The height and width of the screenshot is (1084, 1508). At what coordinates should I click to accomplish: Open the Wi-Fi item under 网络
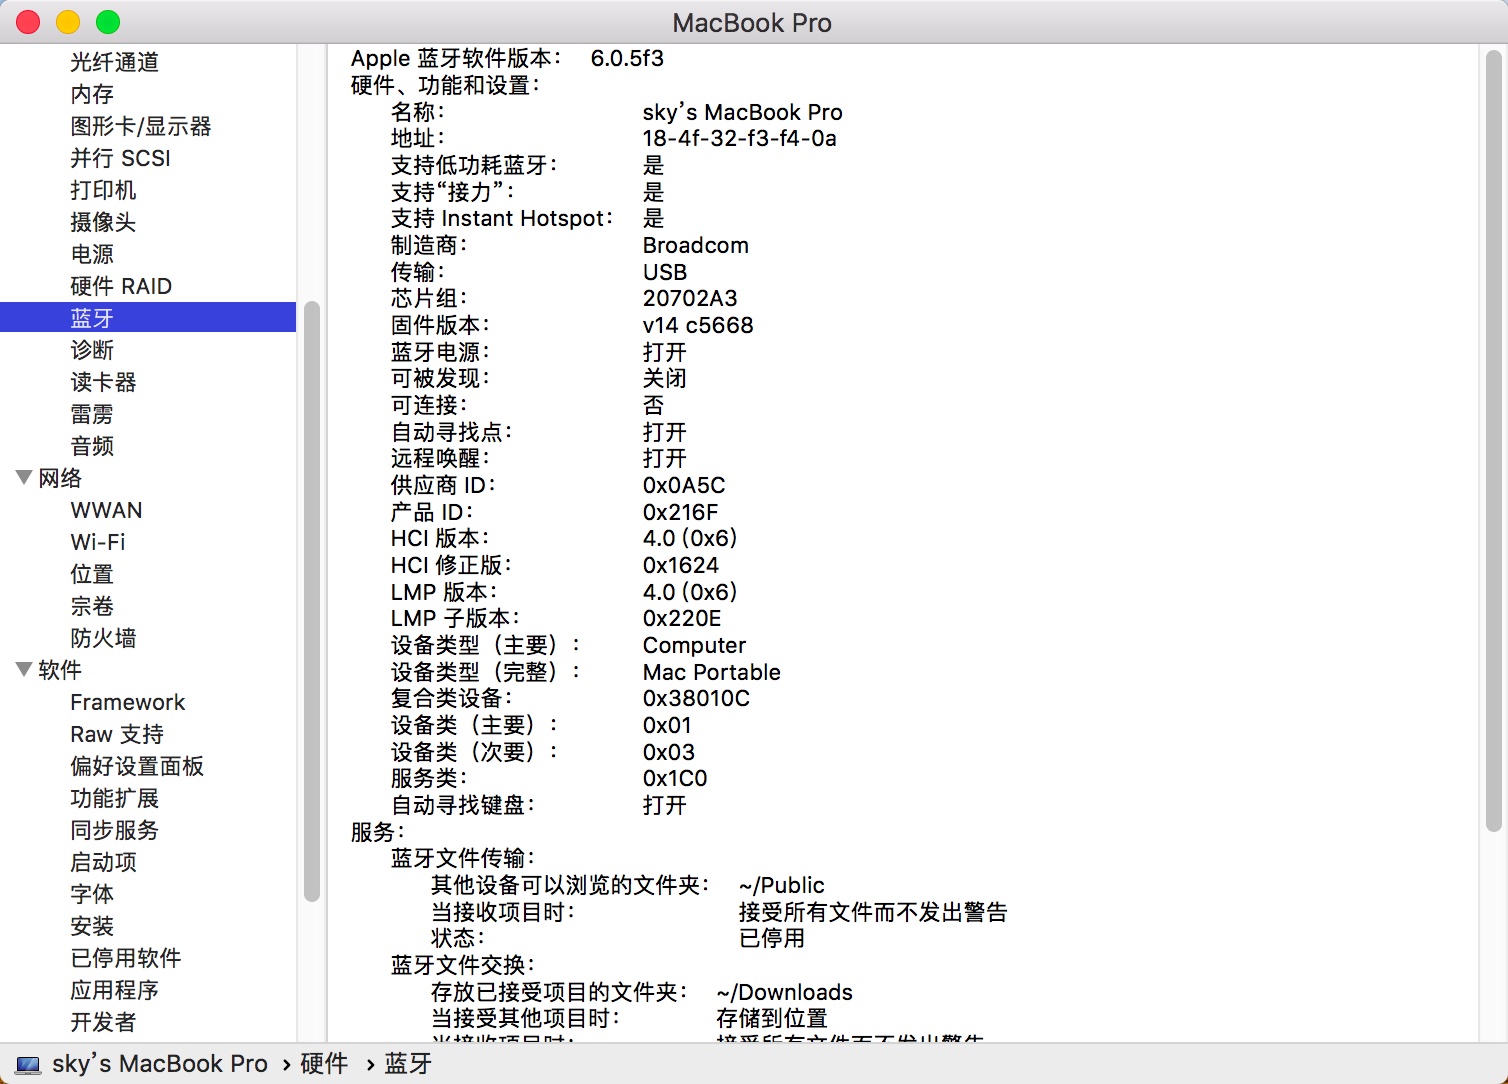pos(98,542)
